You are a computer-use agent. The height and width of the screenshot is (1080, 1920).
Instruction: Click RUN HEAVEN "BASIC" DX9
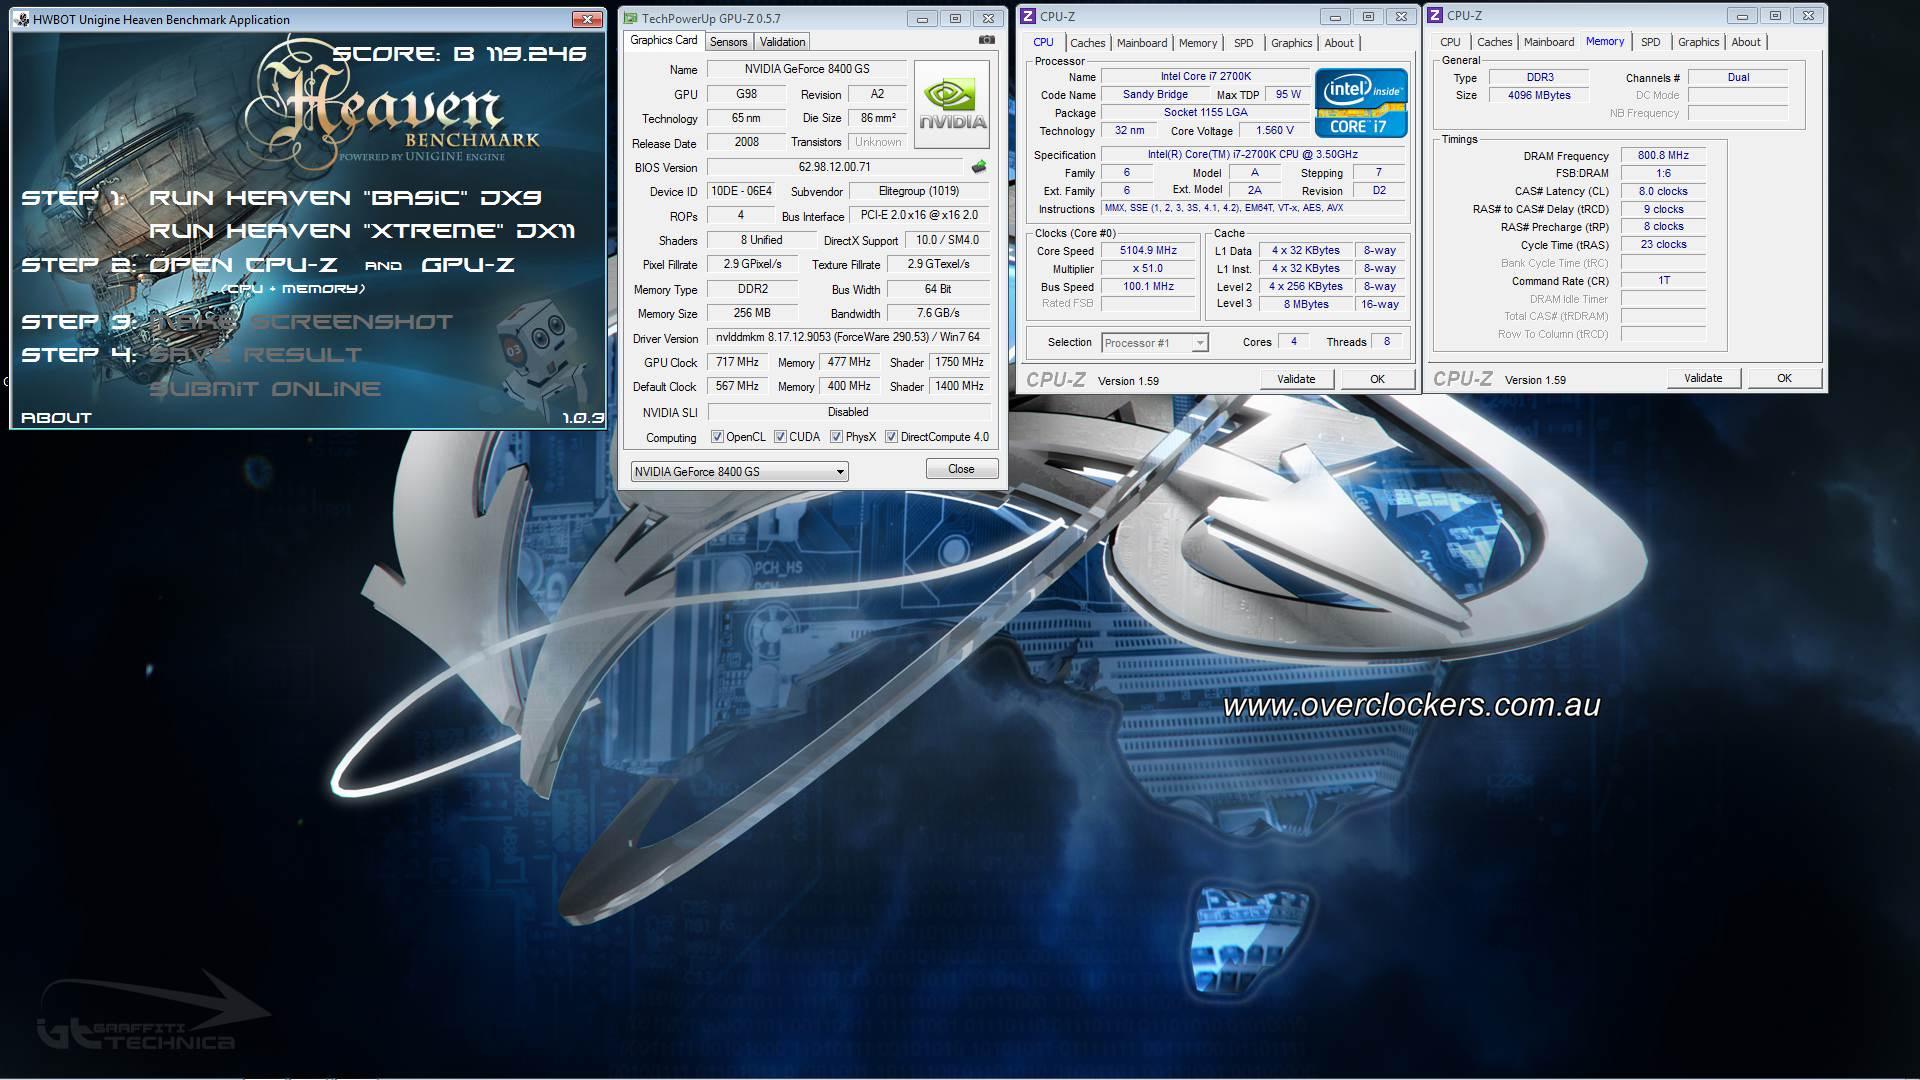pos(345,198)
